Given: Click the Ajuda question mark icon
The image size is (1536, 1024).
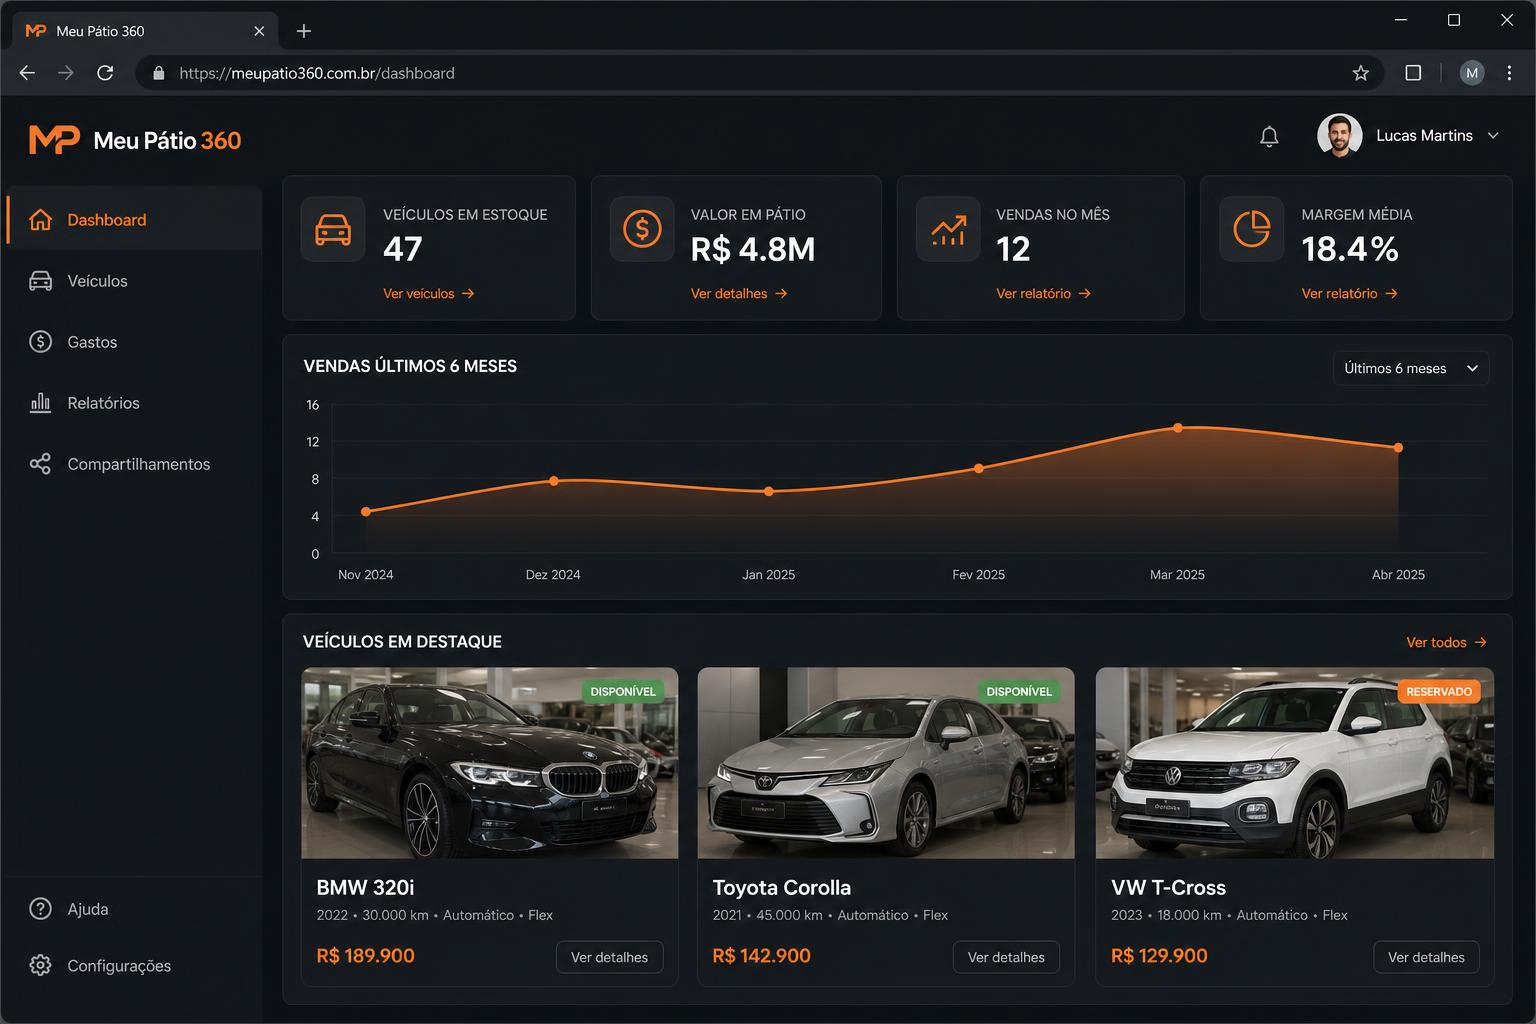Looking at the screenshot, I should [x=40, y=909].
